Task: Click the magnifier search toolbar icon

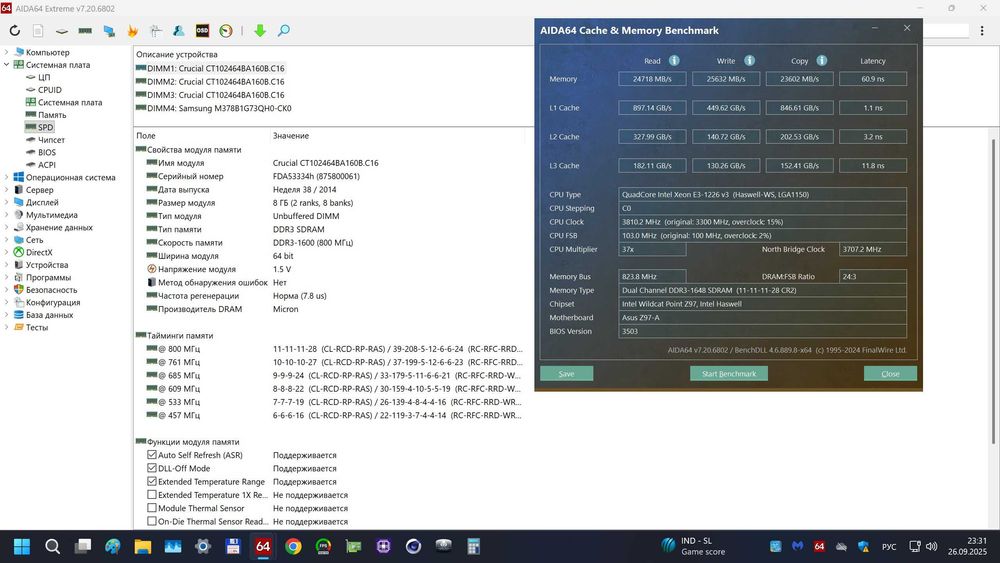Action: pyautogui.click(x=284, y=31)
